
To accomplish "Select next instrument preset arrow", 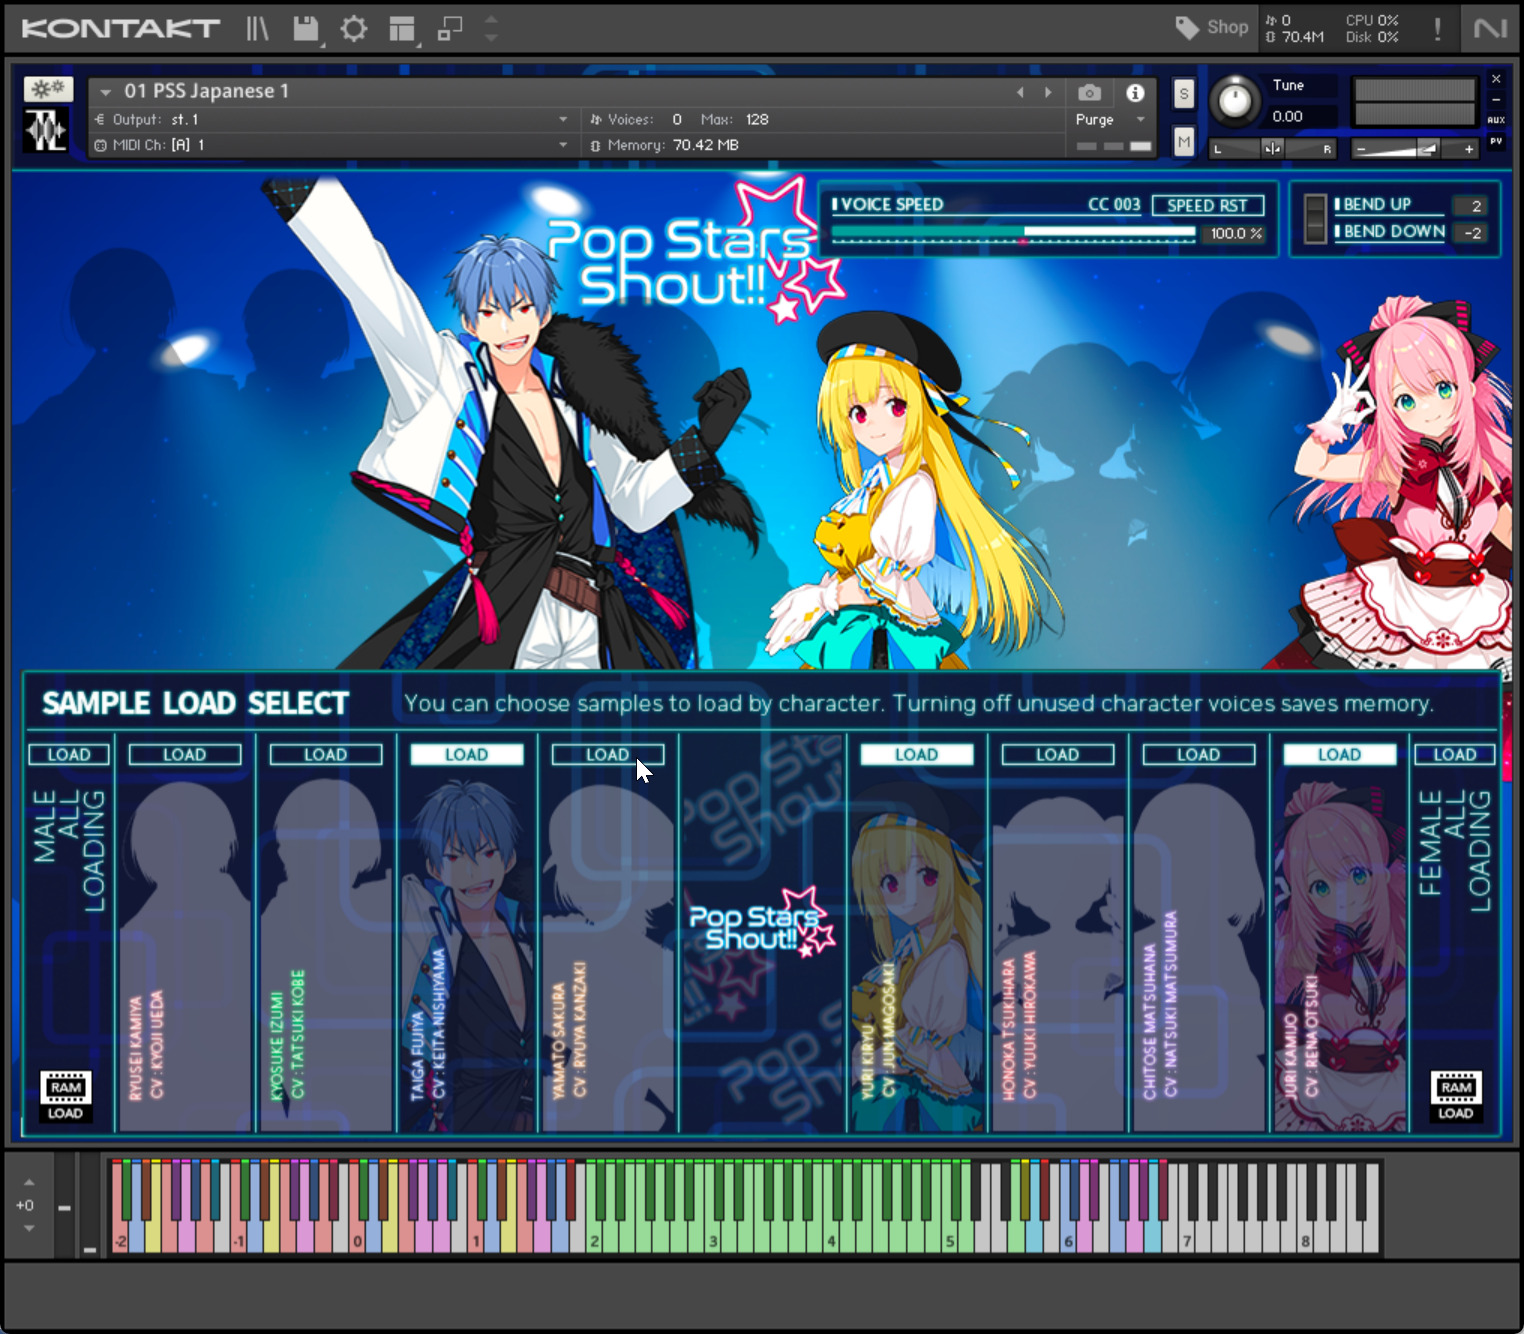I will [1048, 92].
